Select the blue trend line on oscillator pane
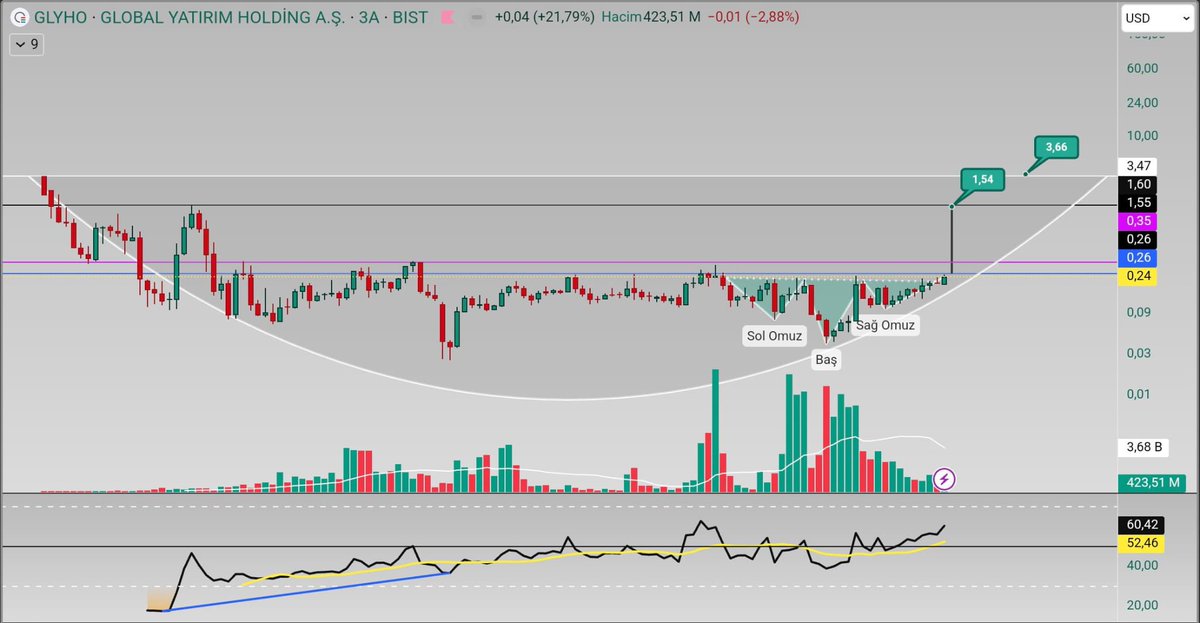 pyautogui.click(x=308, y=591)
